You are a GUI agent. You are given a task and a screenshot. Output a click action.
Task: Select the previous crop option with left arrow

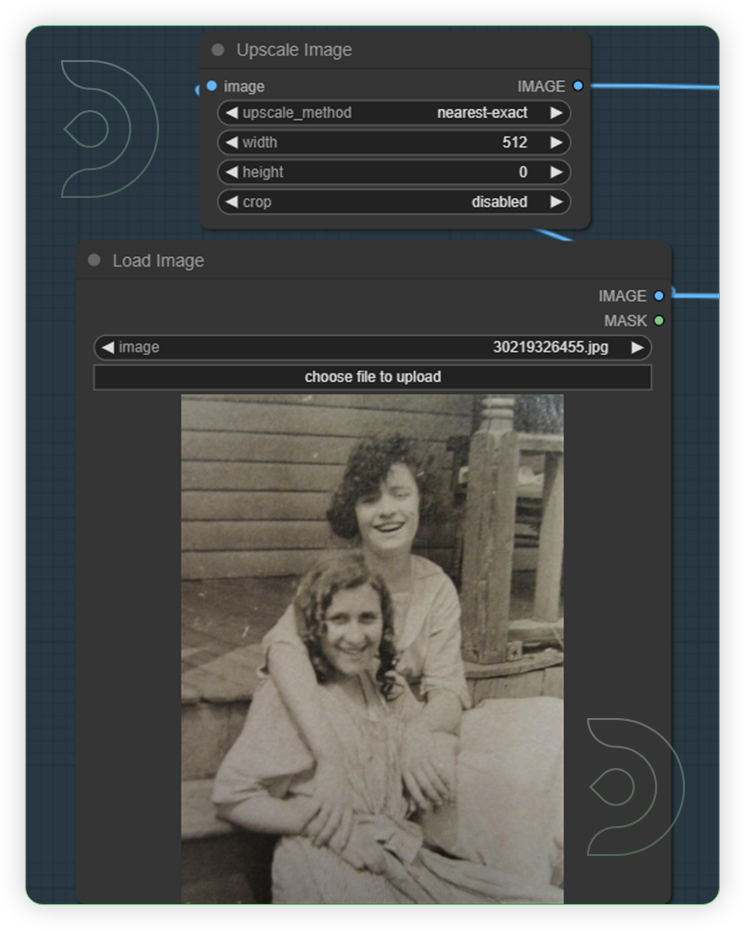click(231, 202)
